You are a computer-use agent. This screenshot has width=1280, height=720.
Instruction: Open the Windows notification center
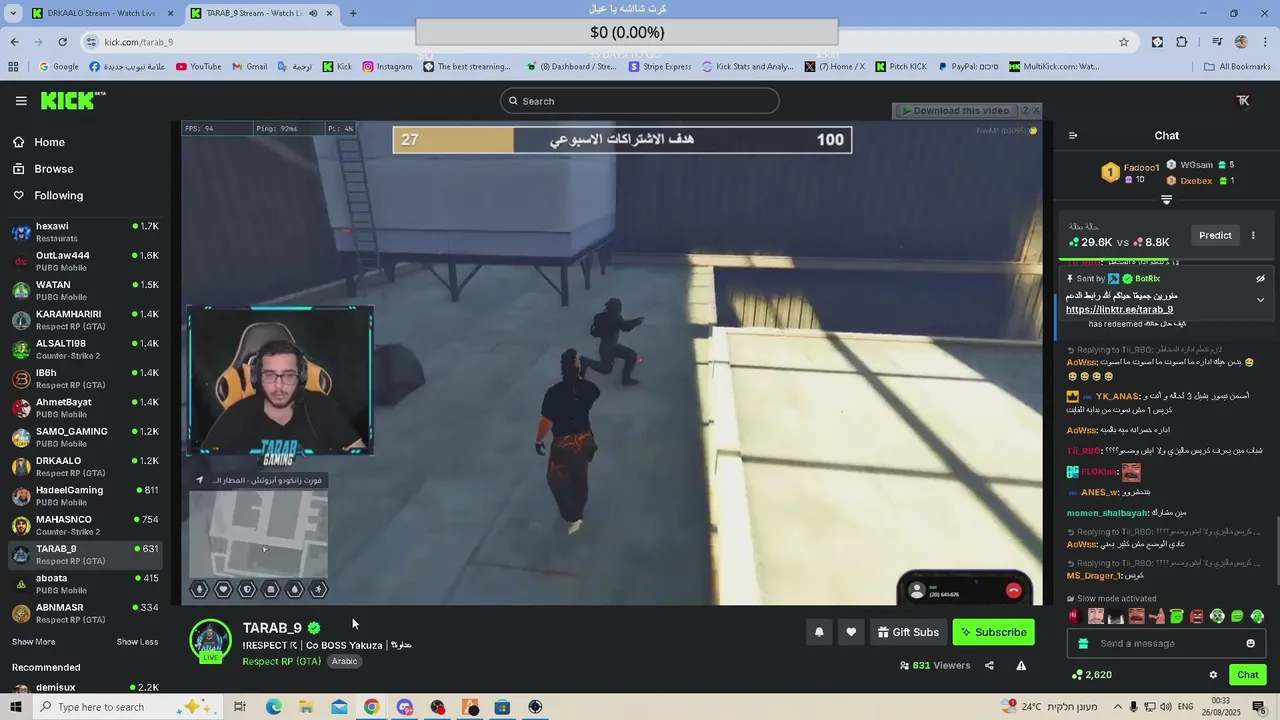coord(1259,707)
